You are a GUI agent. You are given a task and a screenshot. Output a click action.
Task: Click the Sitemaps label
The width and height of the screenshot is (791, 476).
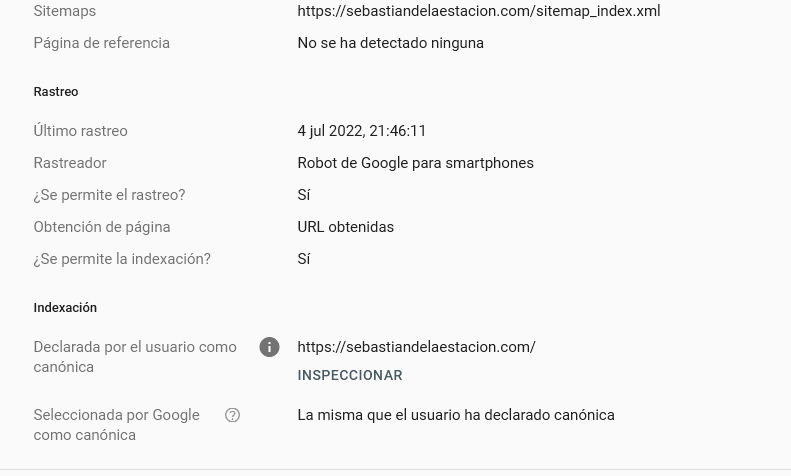(65, 11)
